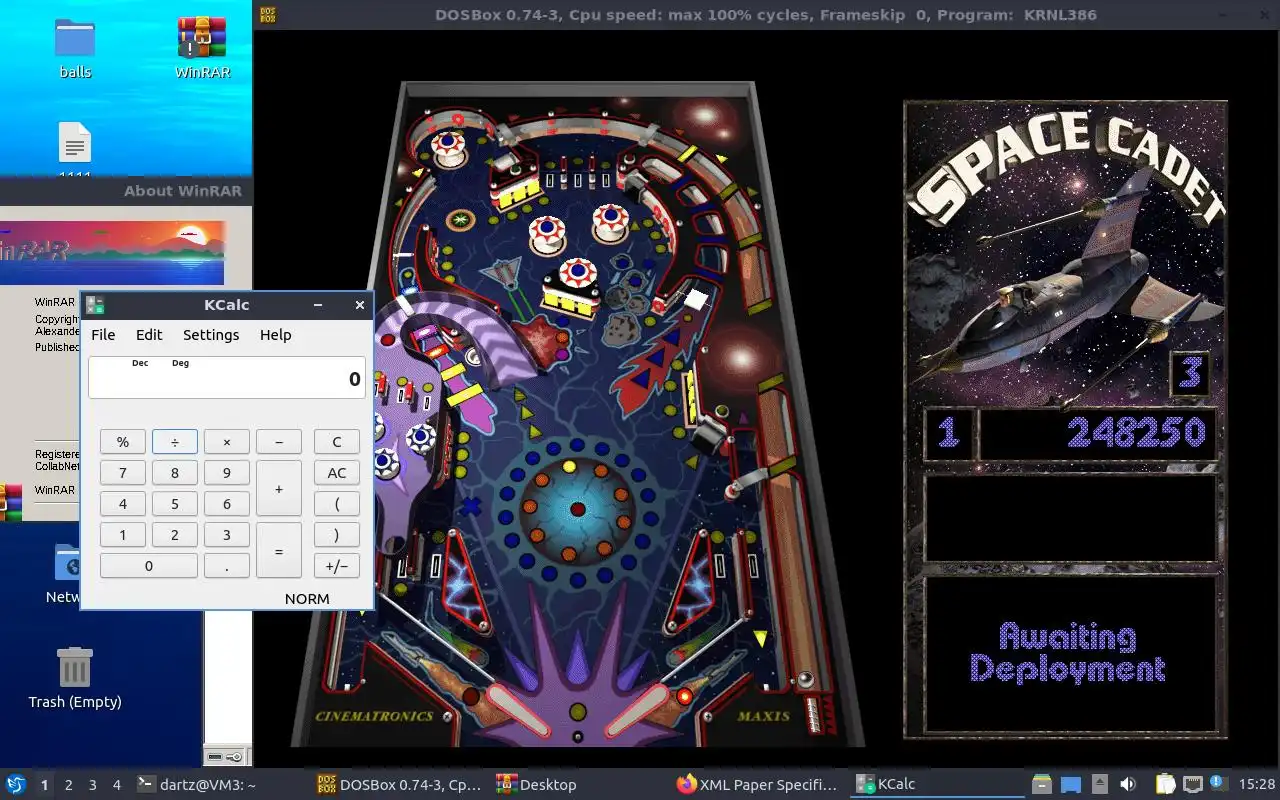Click the clock showing 15:28

[x=1256, y=784]
